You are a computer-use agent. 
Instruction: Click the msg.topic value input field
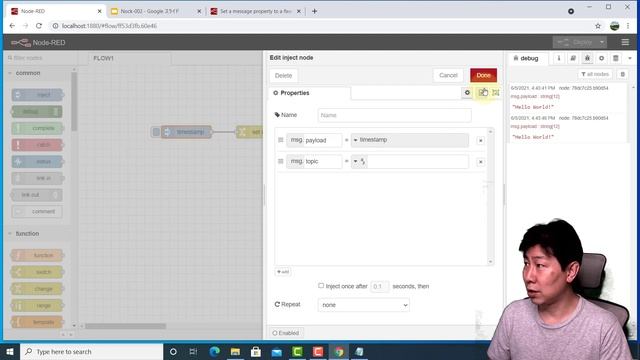(x=417, y=162)
